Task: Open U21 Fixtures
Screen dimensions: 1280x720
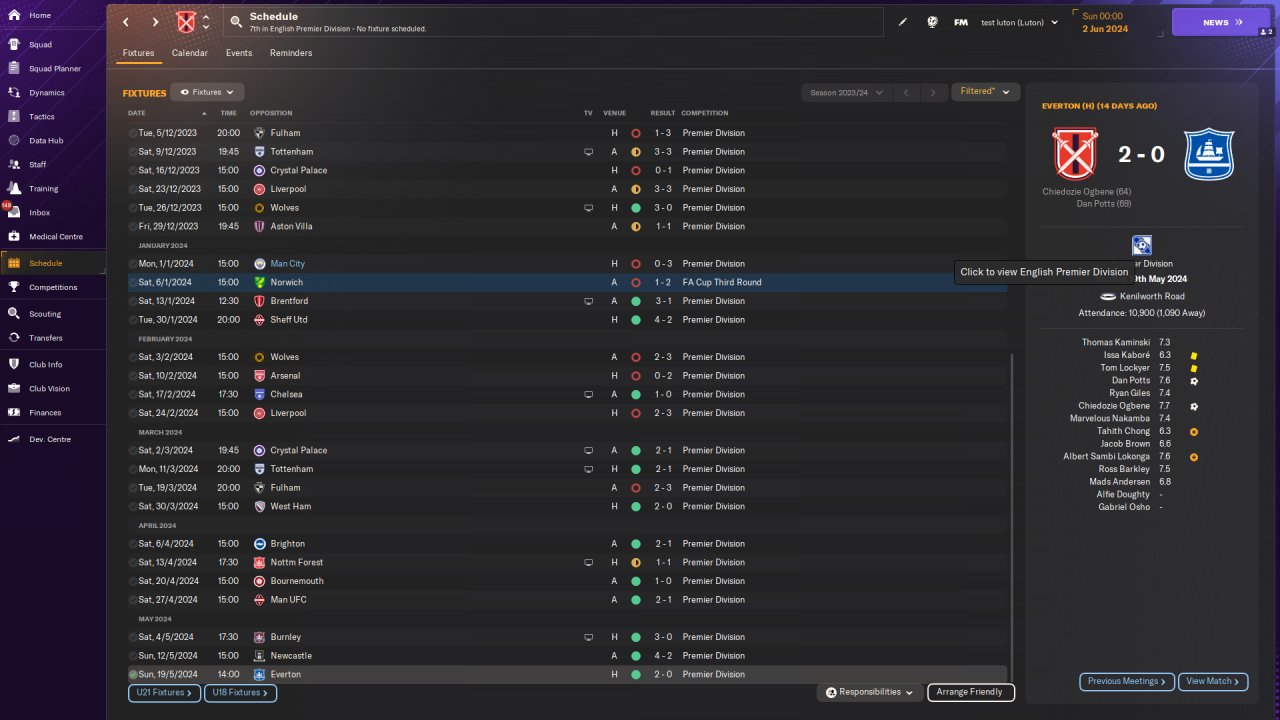Action: point(165,692)
